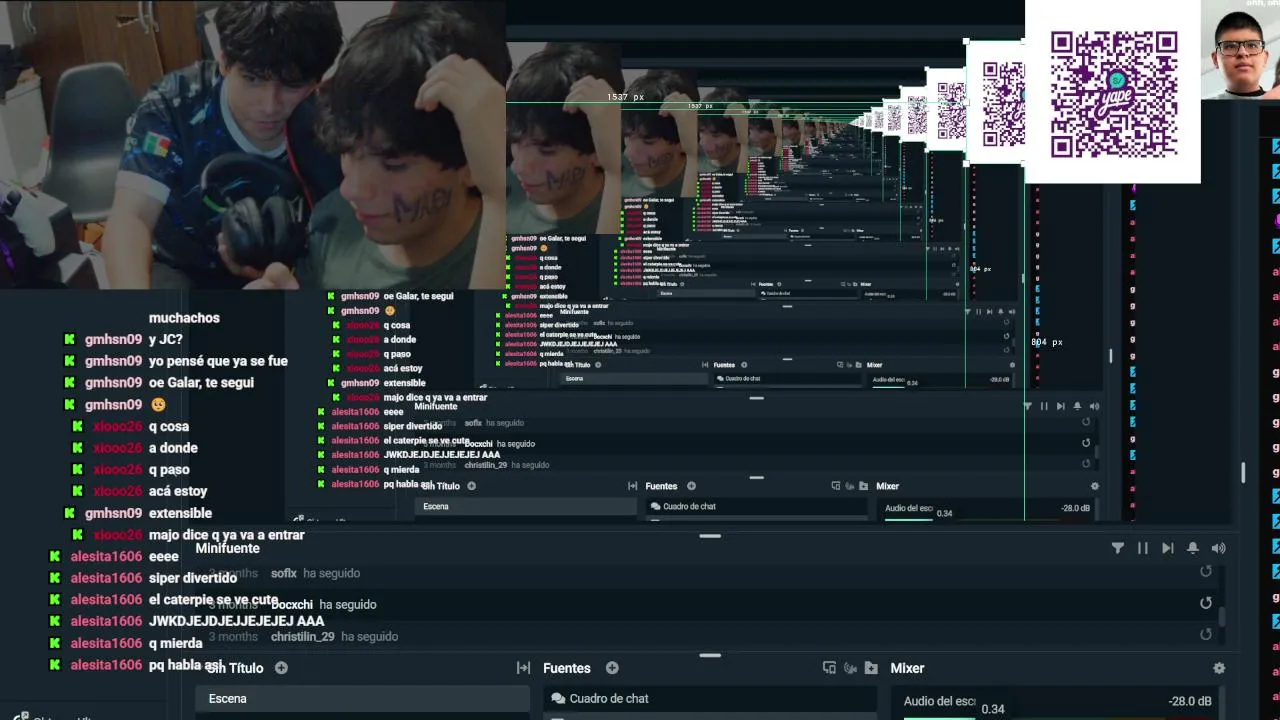Click the main Minifuente panel title

point(227,548)
